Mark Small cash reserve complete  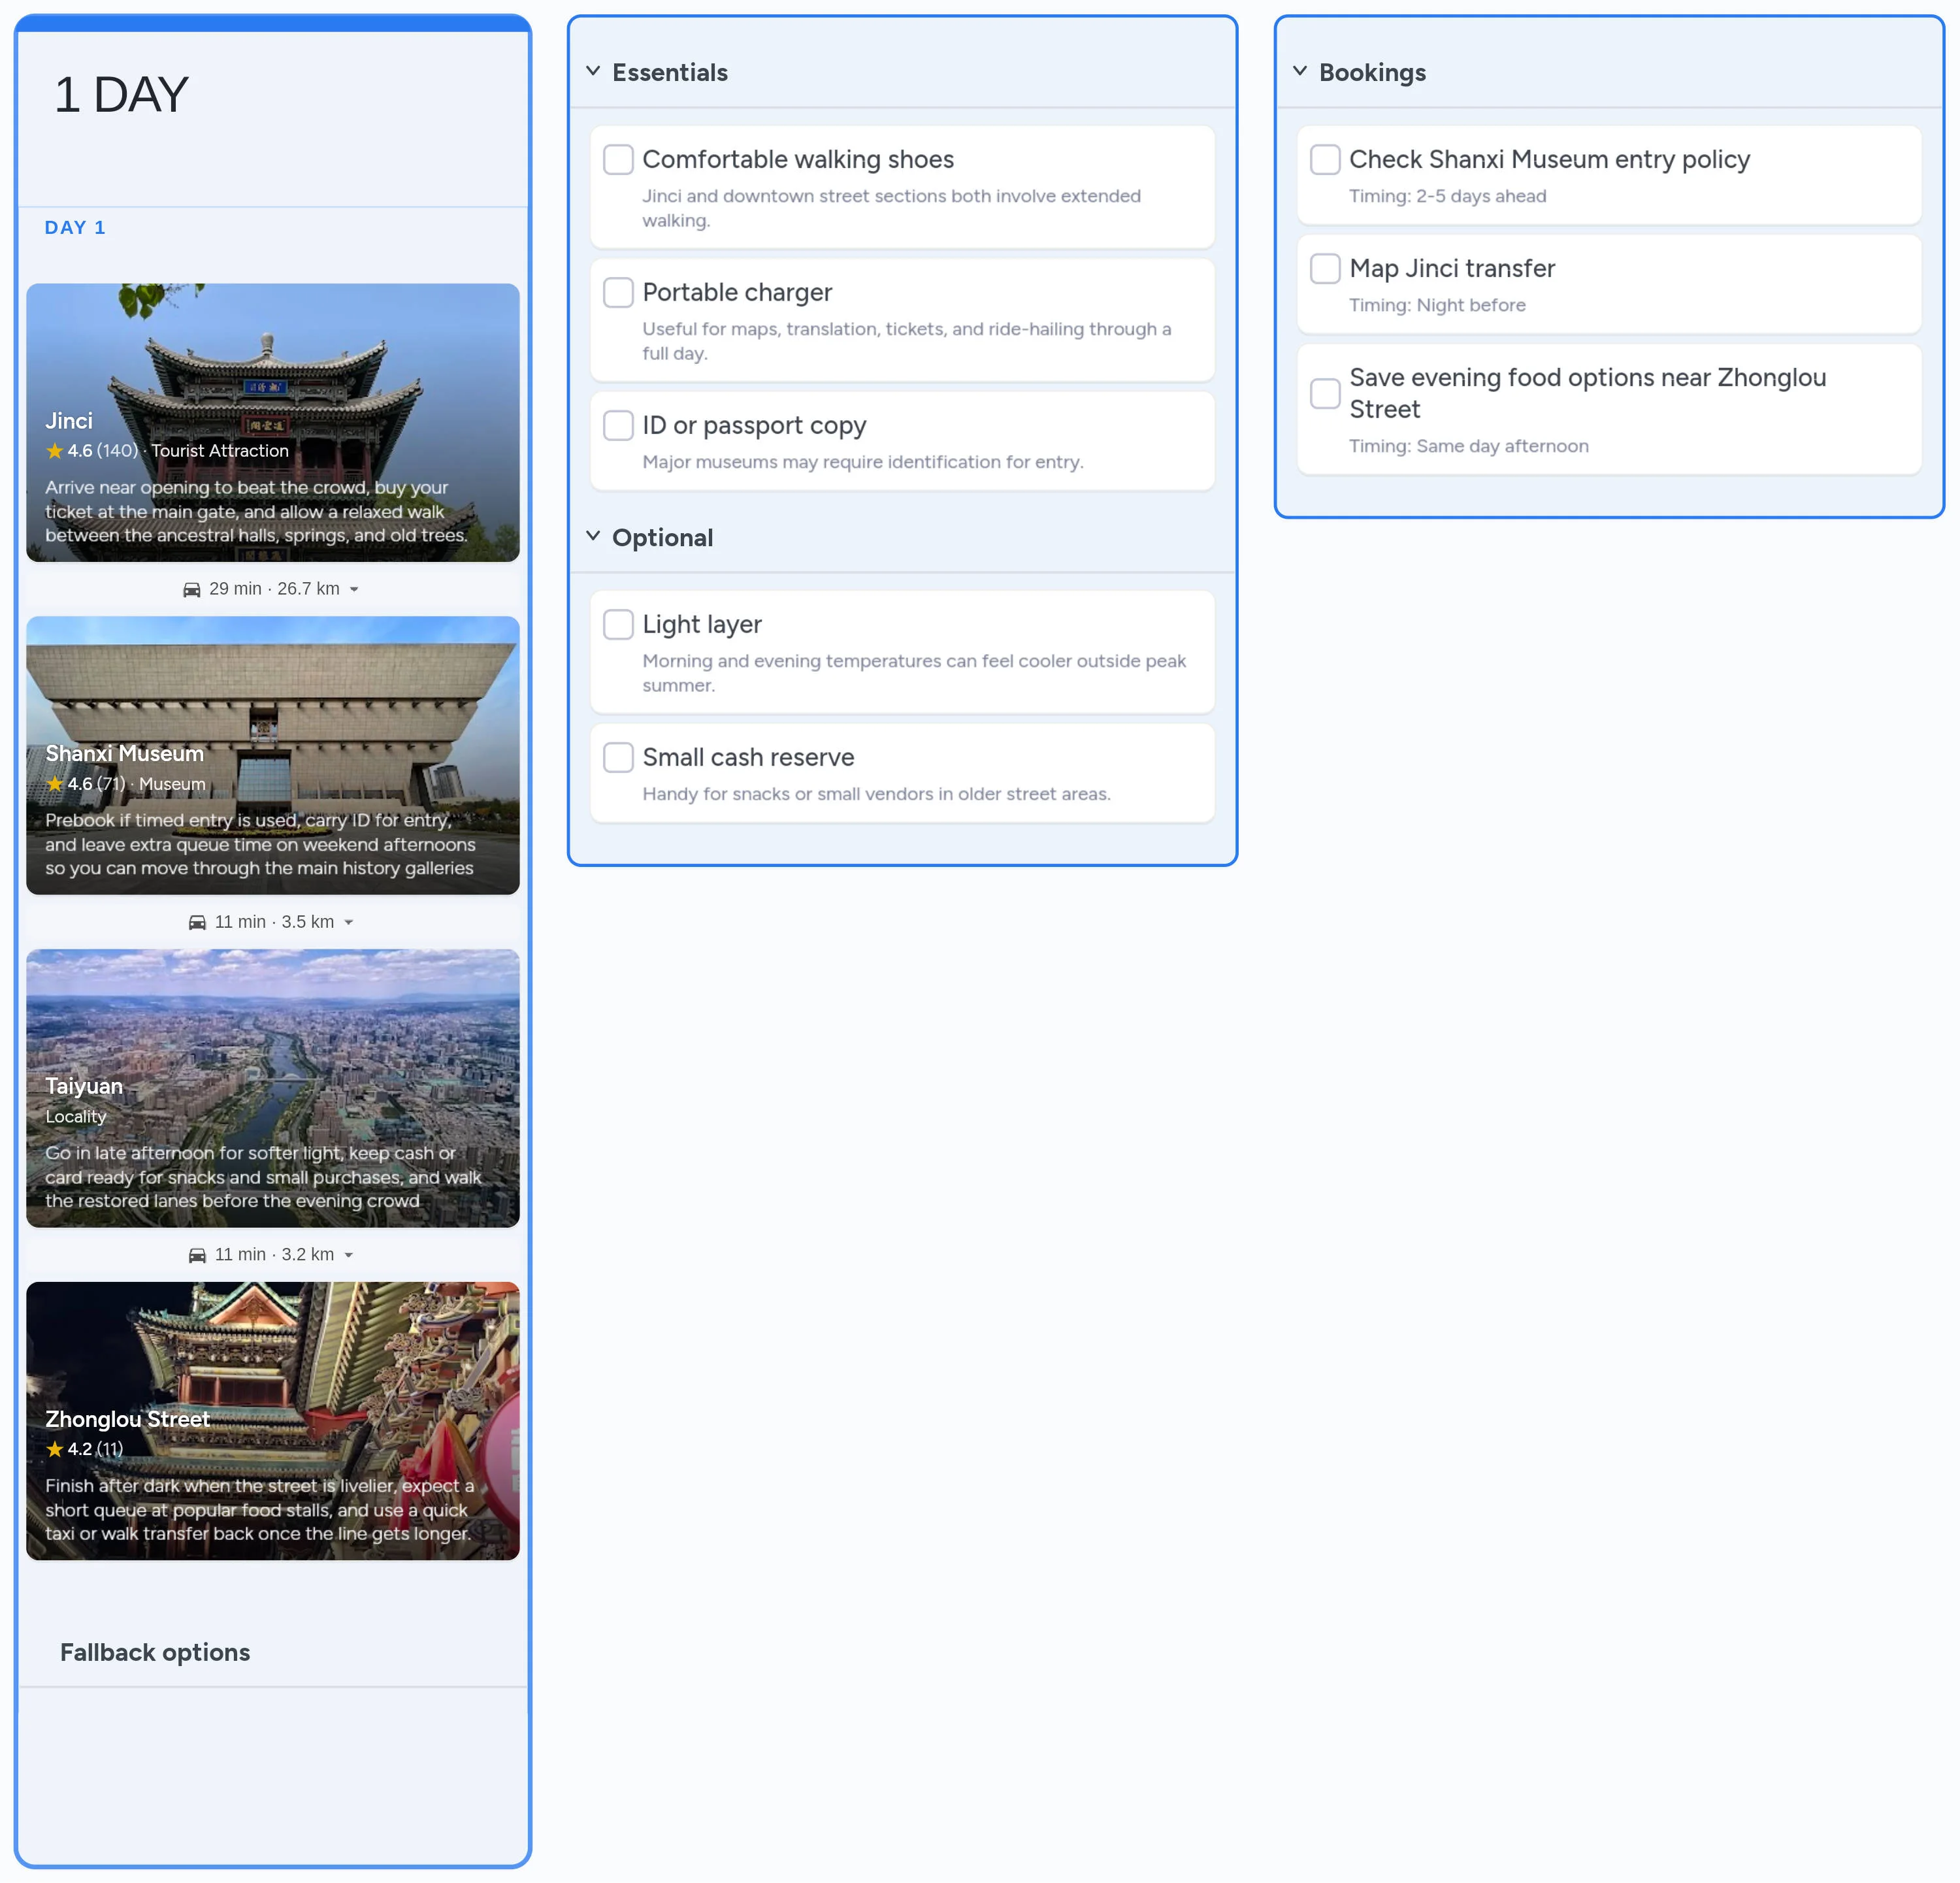[618, 757]
